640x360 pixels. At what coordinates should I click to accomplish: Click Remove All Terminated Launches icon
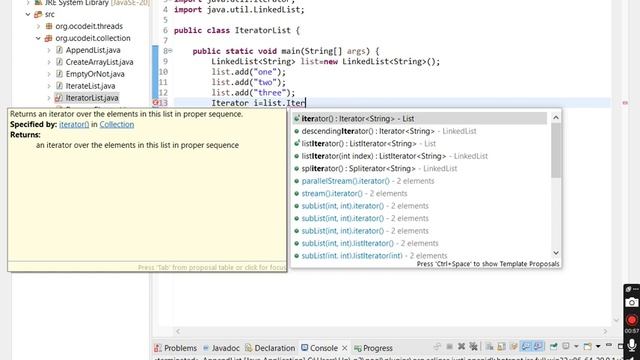point(473,346)
